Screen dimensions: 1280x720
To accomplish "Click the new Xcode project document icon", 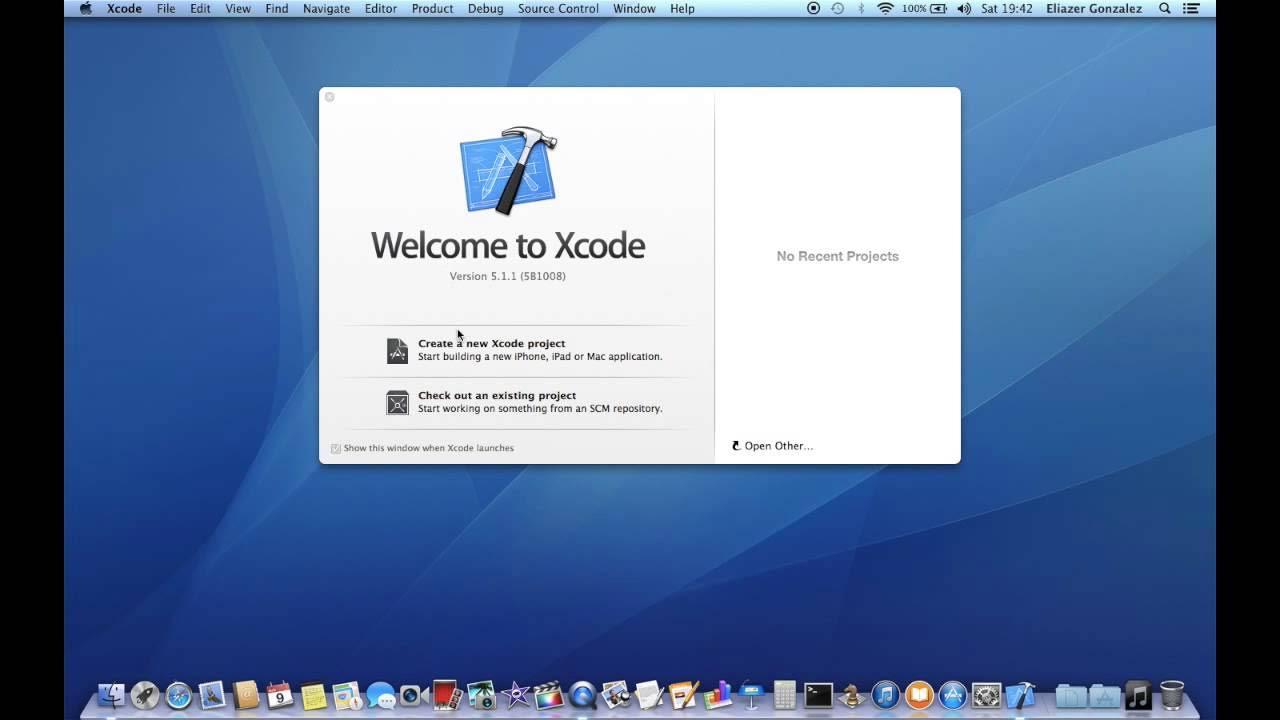I will pyautogui.click(x=398, y=350).
